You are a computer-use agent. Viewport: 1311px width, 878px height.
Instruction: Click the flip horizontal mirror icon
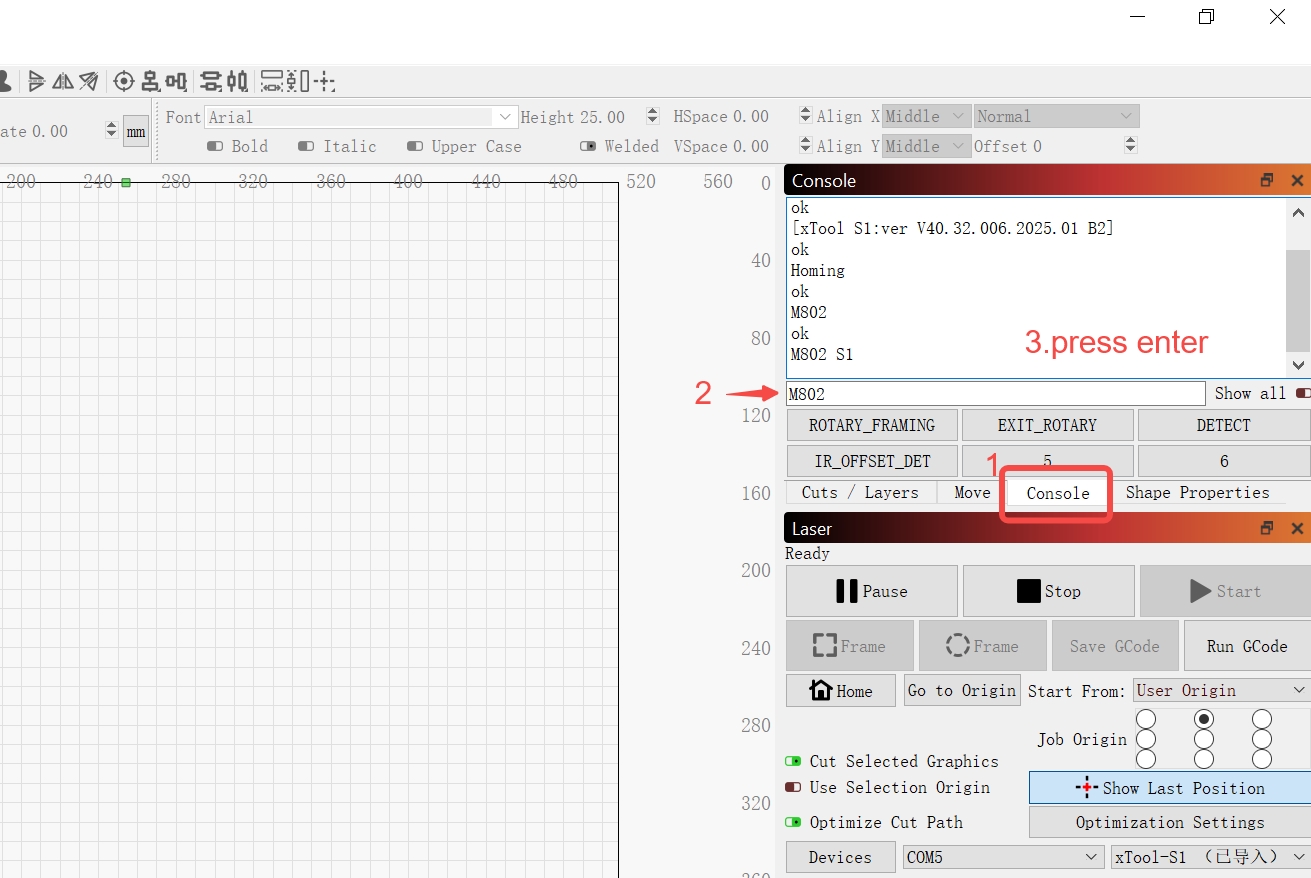click(63, 81)
